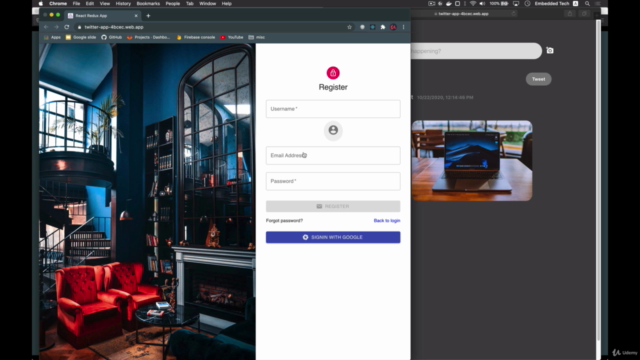Viewport: 640px width, 360px height.
Task: Open the Apple menu
Action: tap(41, 4)
